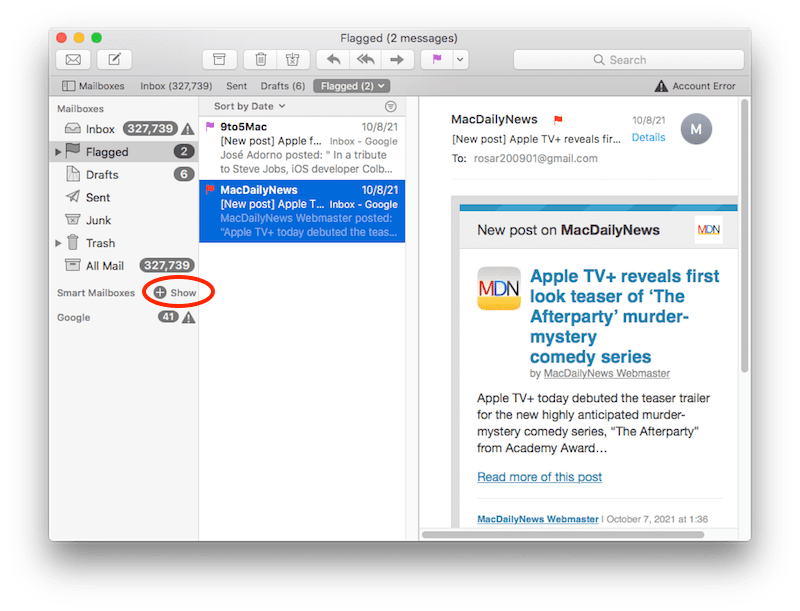Forward the selected message
Screen dimensions: 800x611
(397, 59)
